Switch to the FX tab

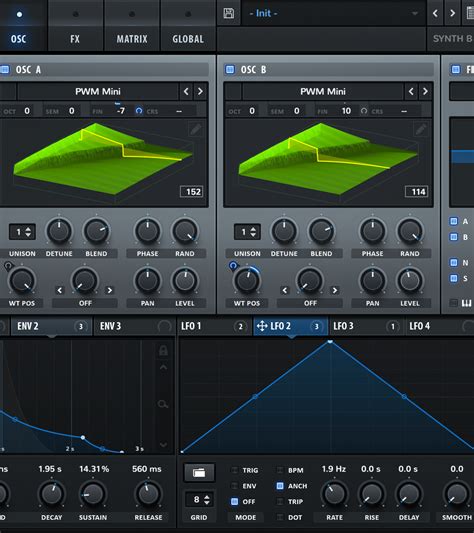[x=75, y=39]
